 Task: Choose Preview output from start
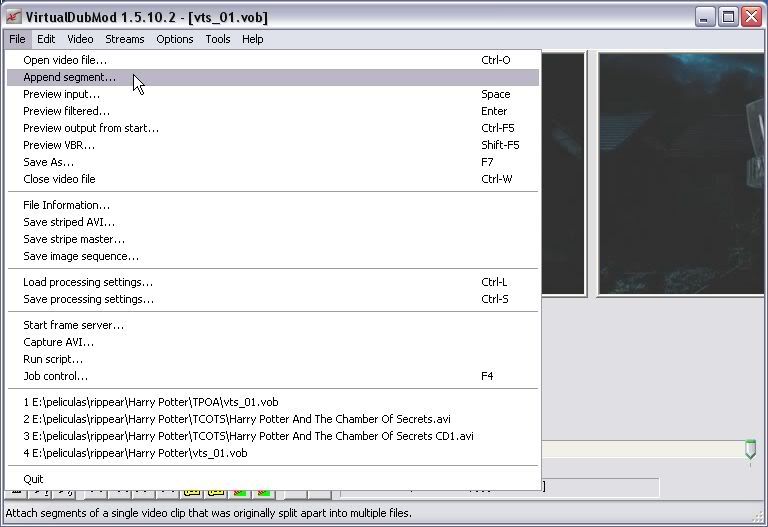coord(90,128)
